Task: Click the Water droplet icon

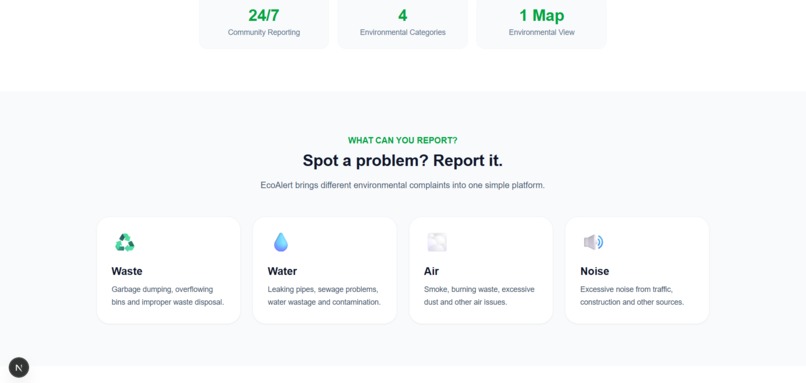Action: [x=281, y=242]
